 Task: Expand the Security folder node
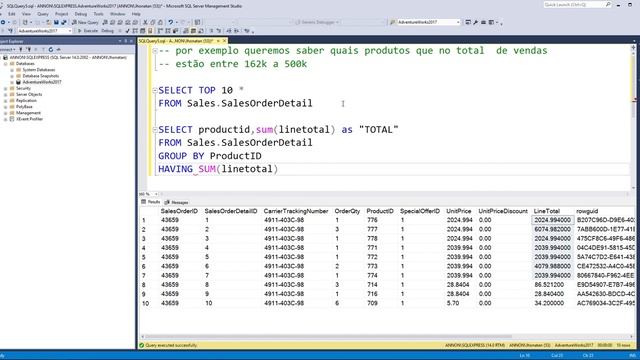(x=6, y=88)
